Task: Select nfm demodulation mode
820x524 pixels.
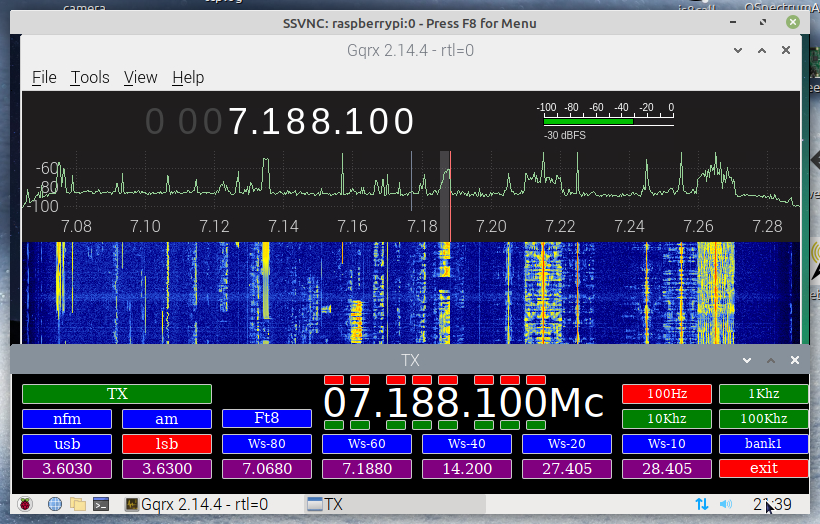Action: pyautogui.click(x=67, y=419)
